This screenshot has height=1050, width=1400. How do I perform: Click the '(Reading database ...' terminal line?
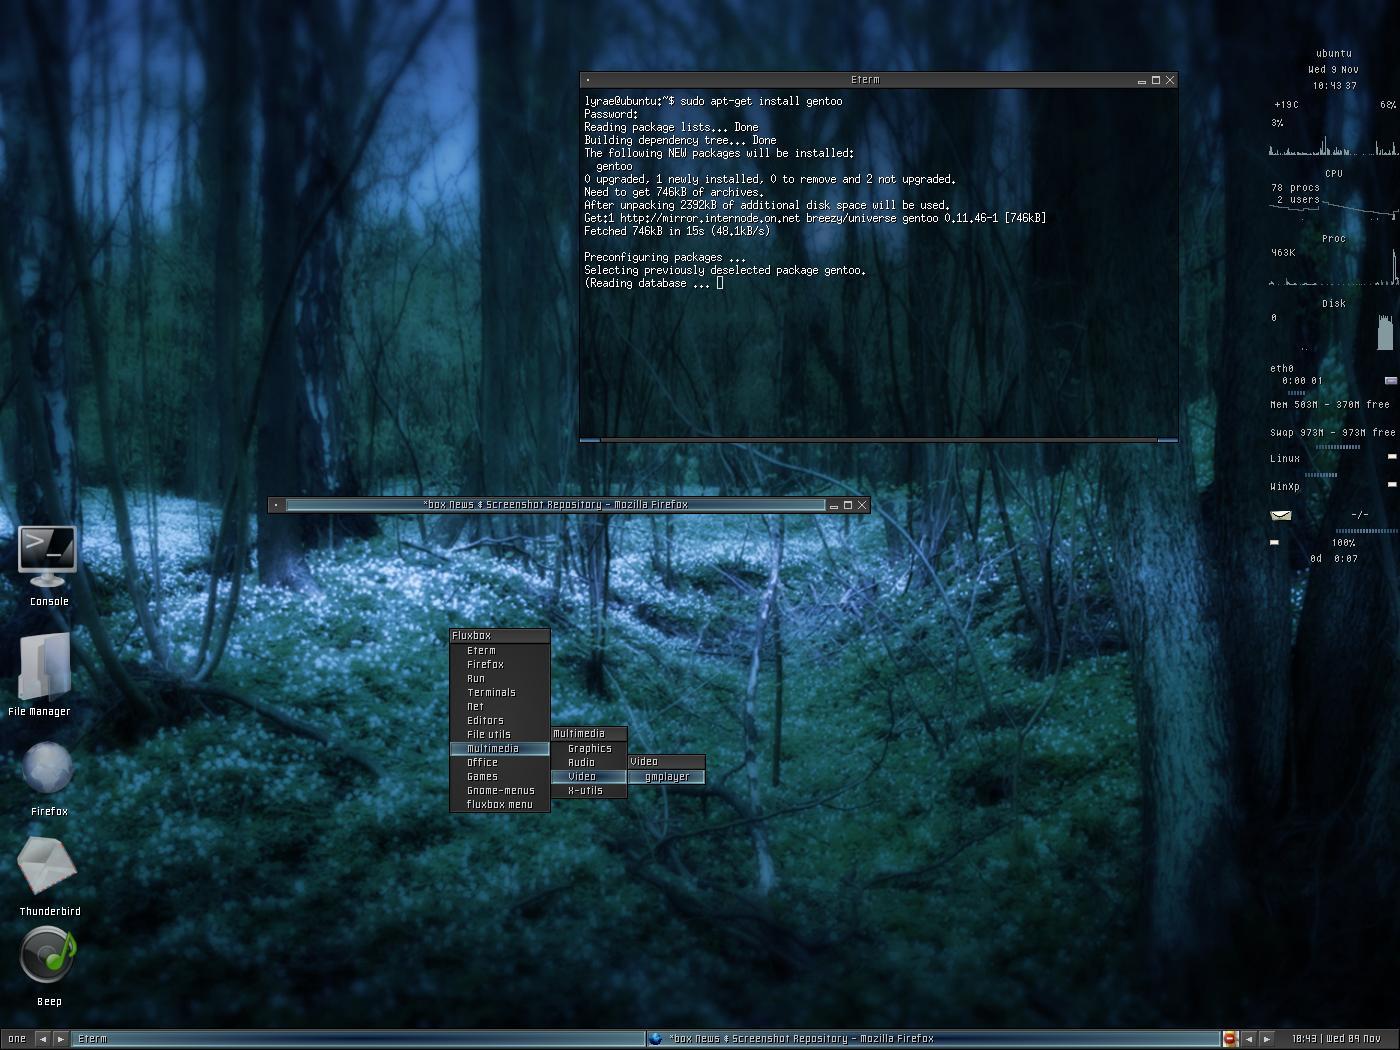coord(654,283)
